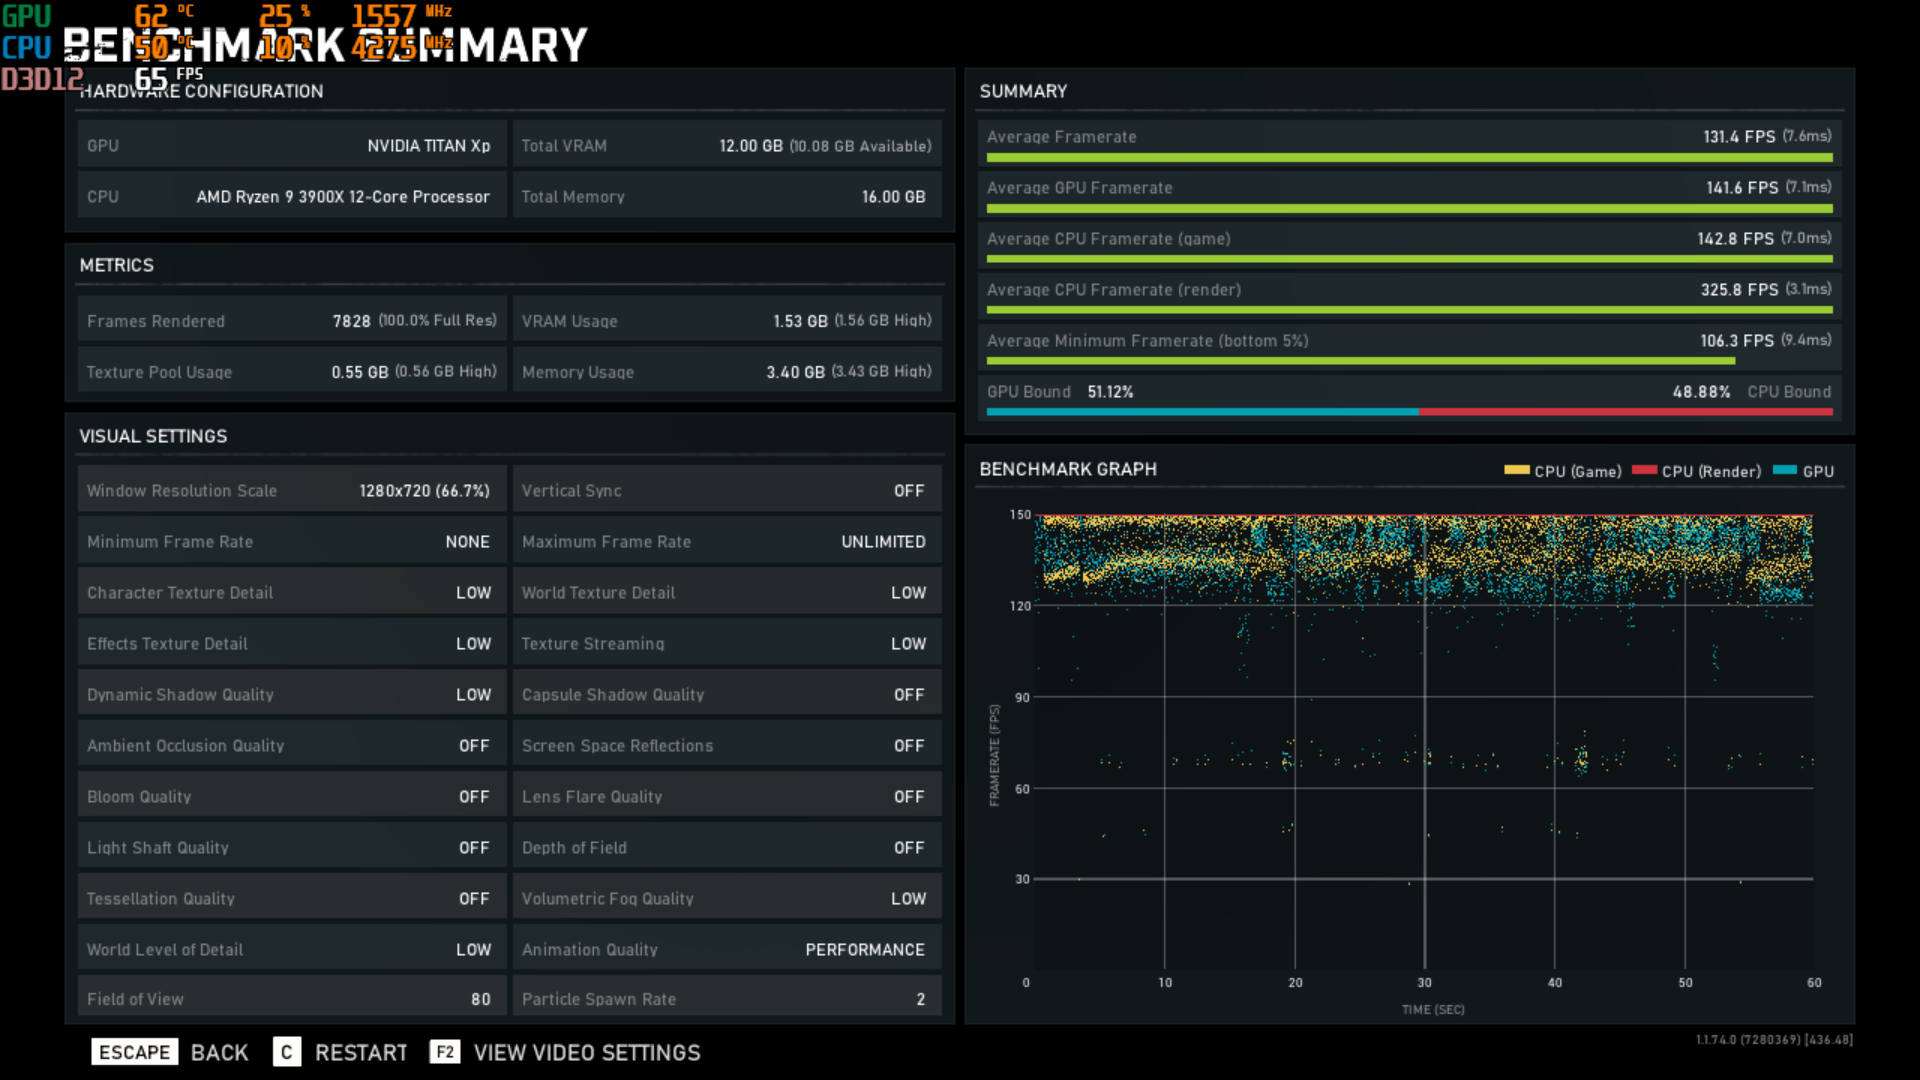The height and width of the screenshot is (1080, 1920).
Task: Select the Minimum Frame Rate NONE row
Action: pyautogui.click(x=292, y=541)
